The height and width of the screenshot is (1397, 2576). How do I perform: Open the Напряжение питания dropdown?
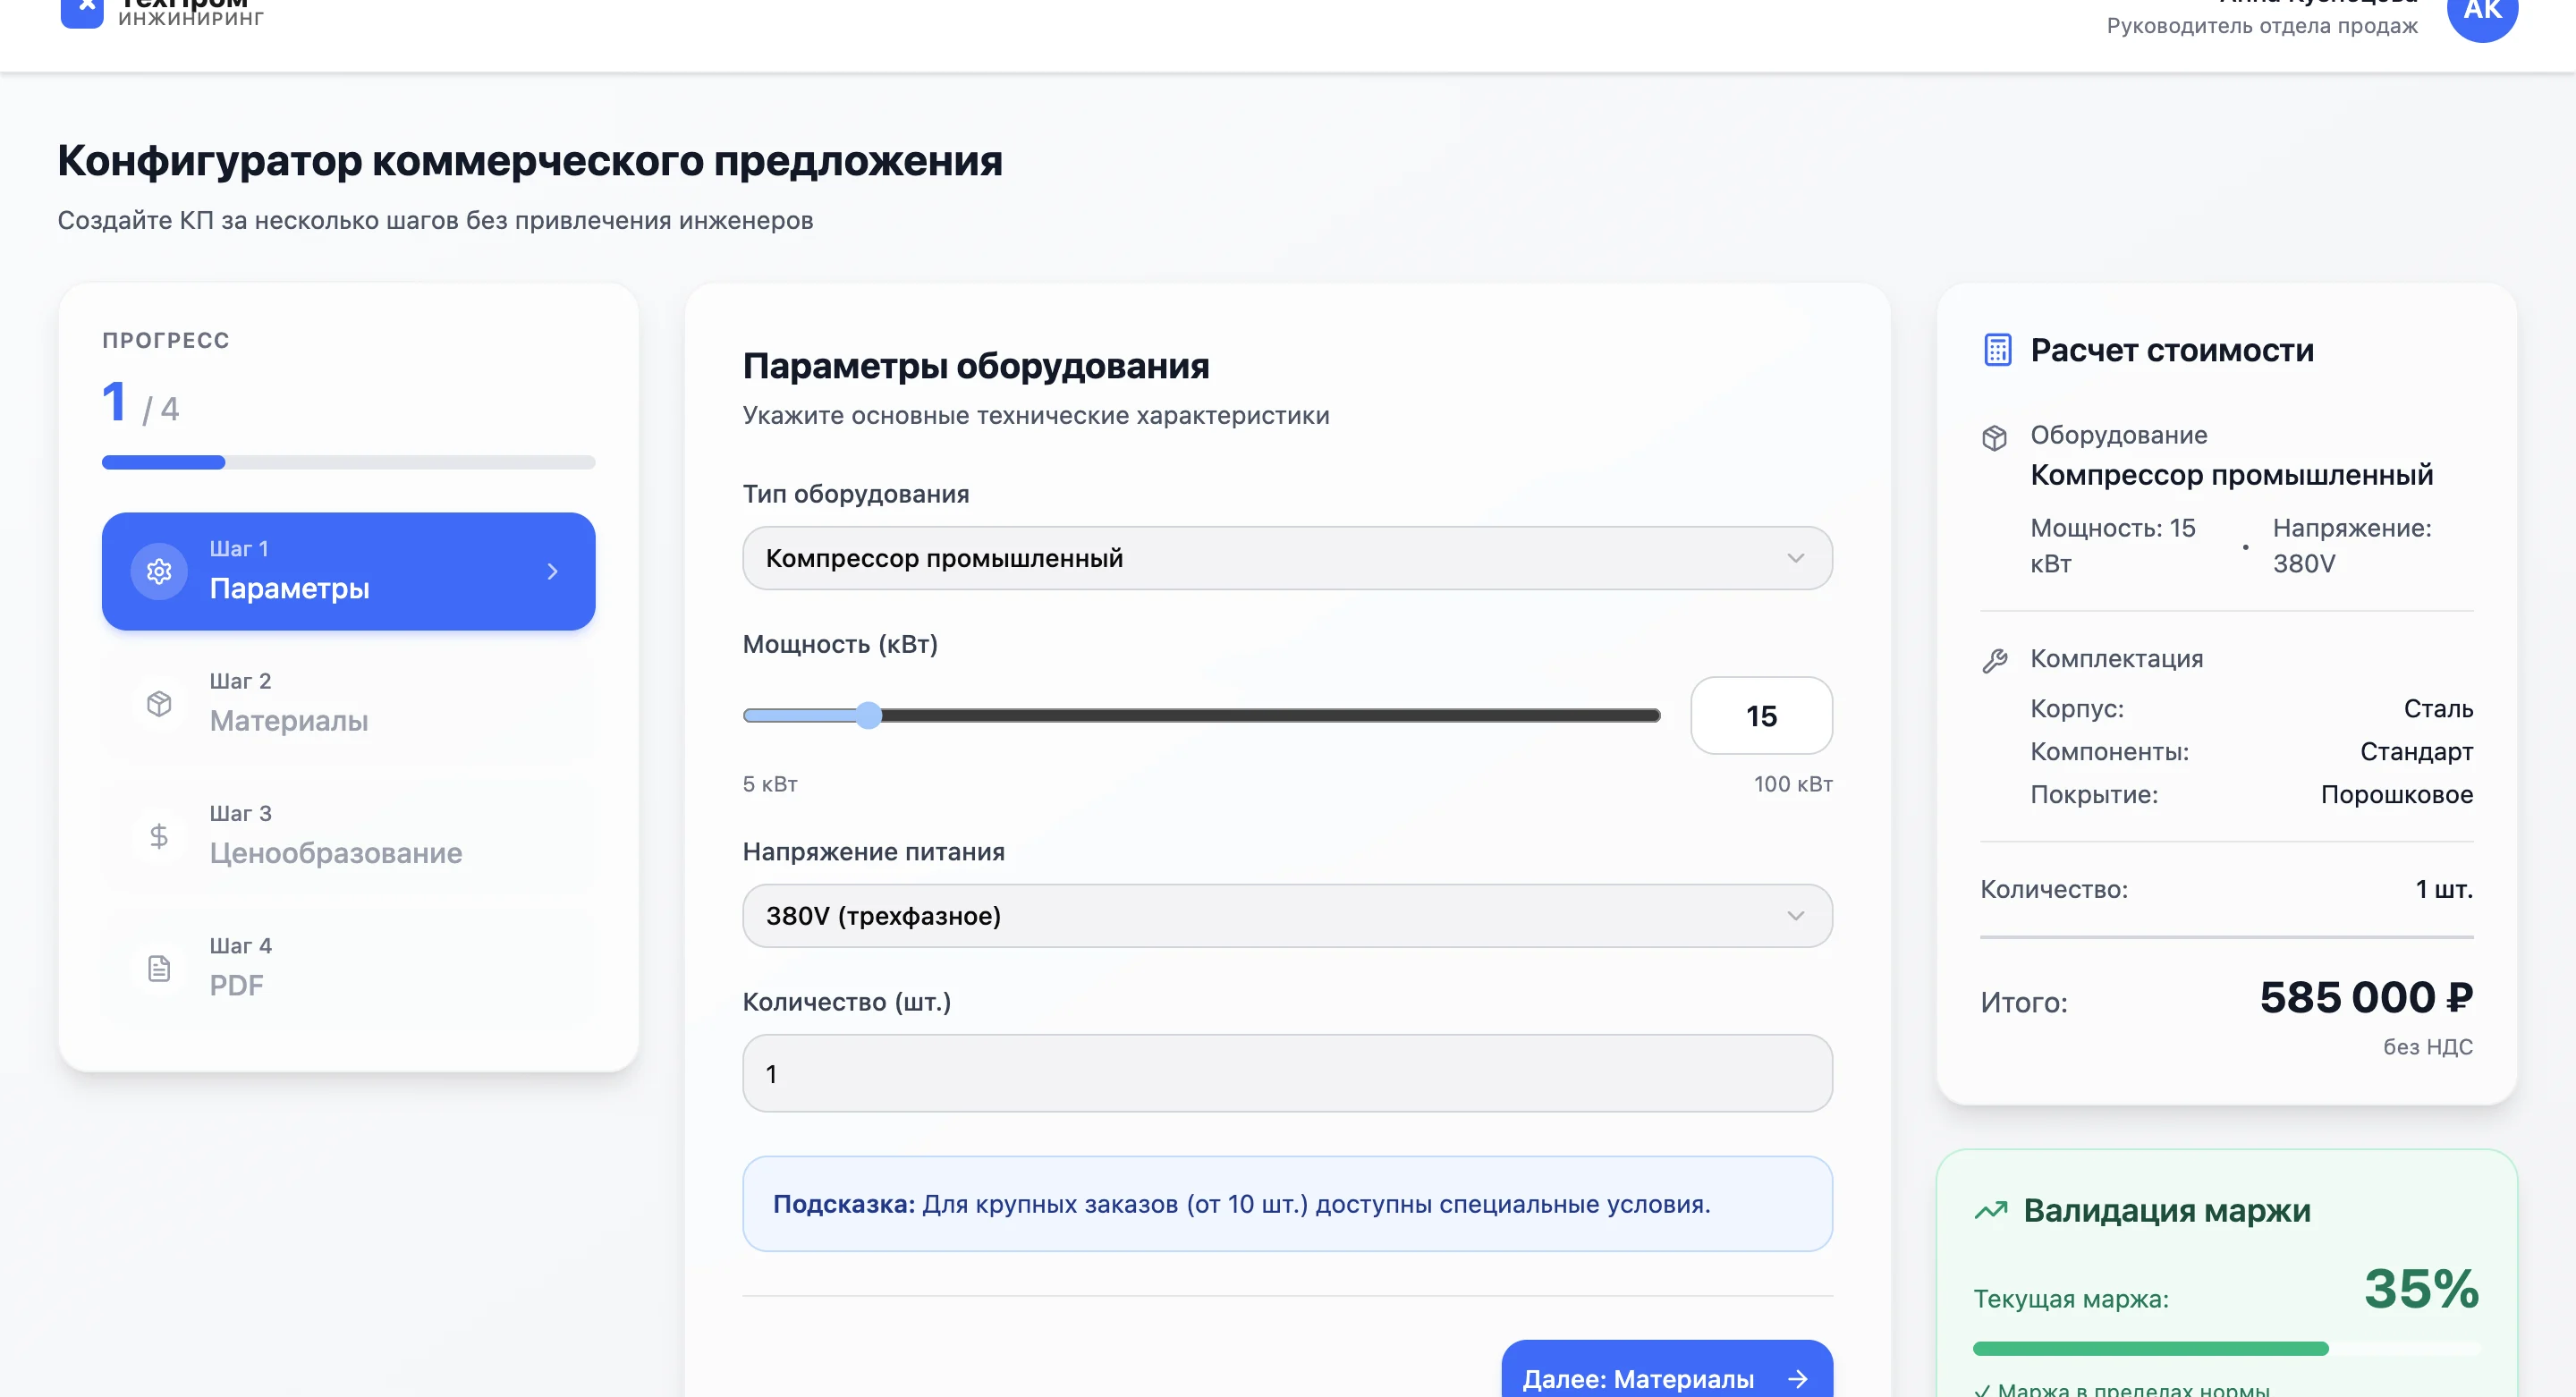tap(1288, 915)
